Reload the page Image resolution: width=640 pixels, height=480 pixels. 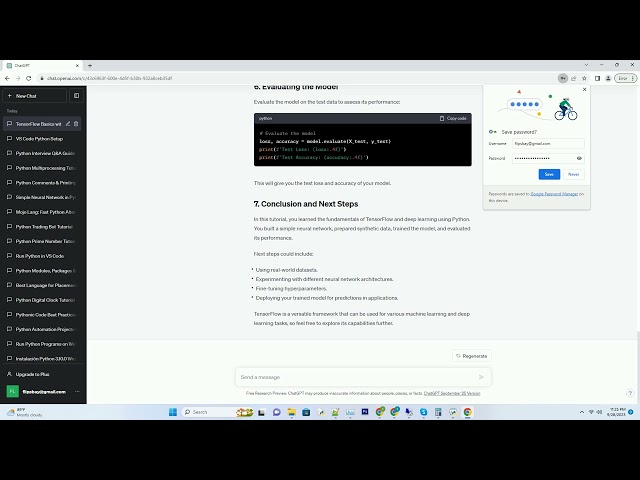point(29,78)
